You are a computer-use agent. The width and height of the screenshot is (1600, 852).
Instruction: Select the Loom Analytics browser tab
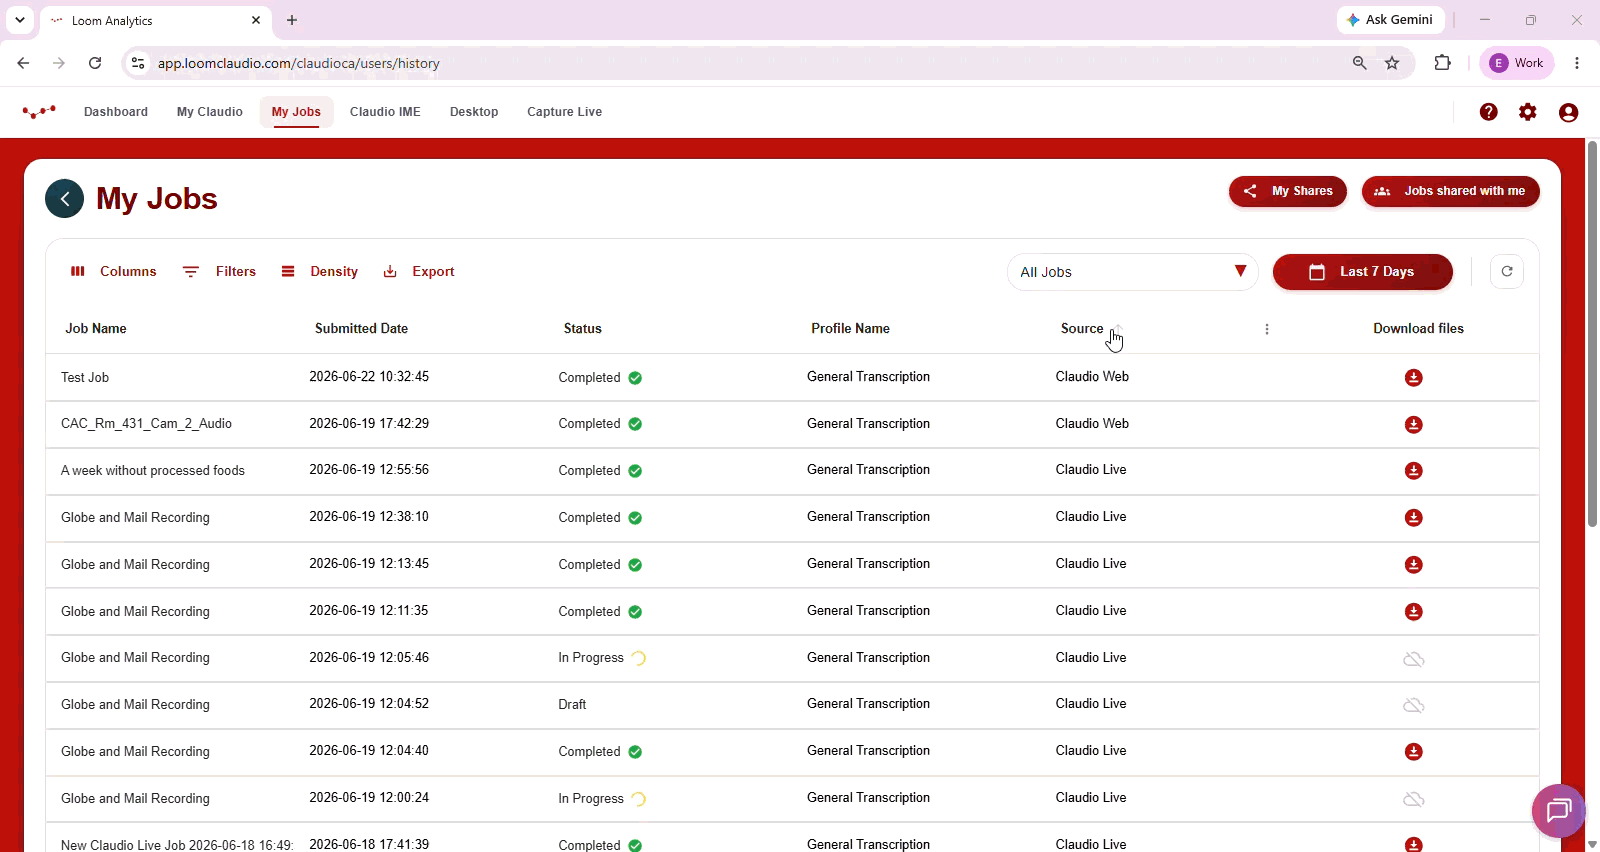(x=156, y=20)
